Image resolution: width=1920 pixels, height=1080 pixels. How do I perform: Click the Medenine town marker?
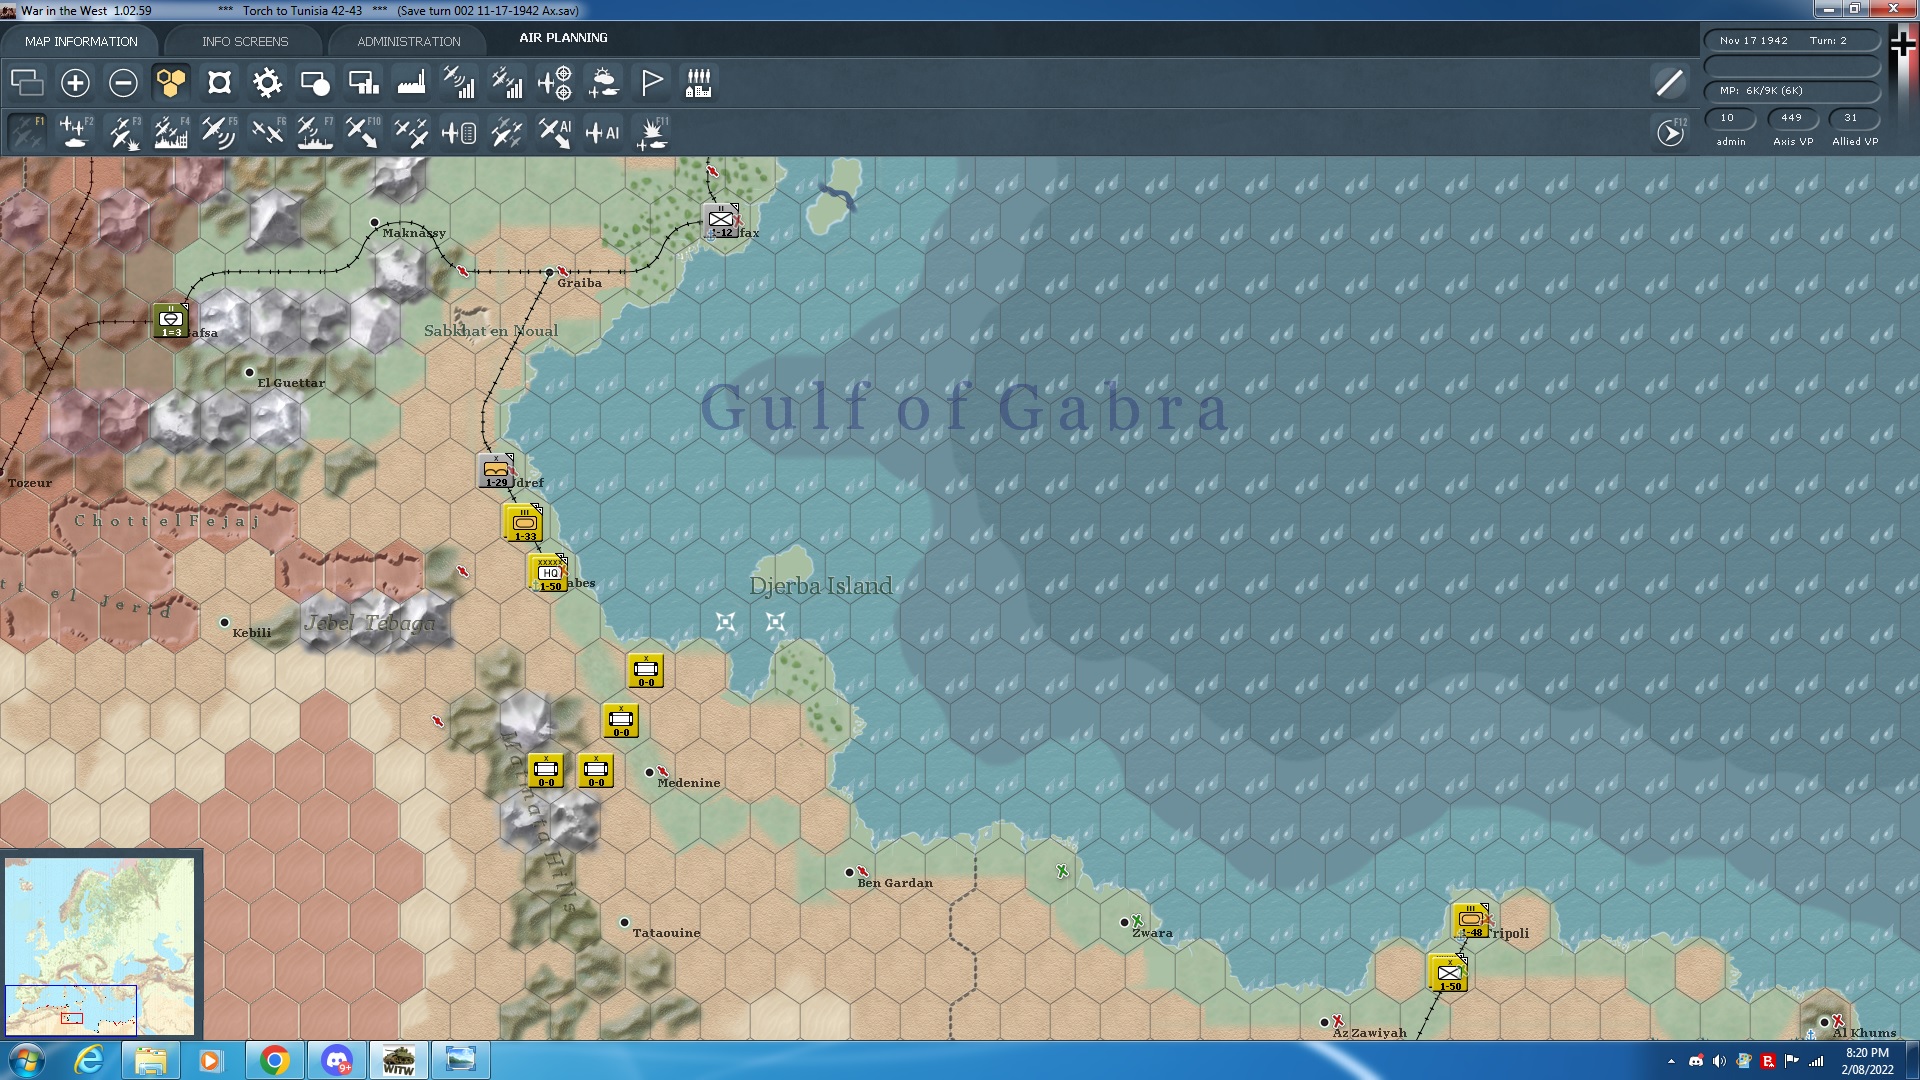650,772
